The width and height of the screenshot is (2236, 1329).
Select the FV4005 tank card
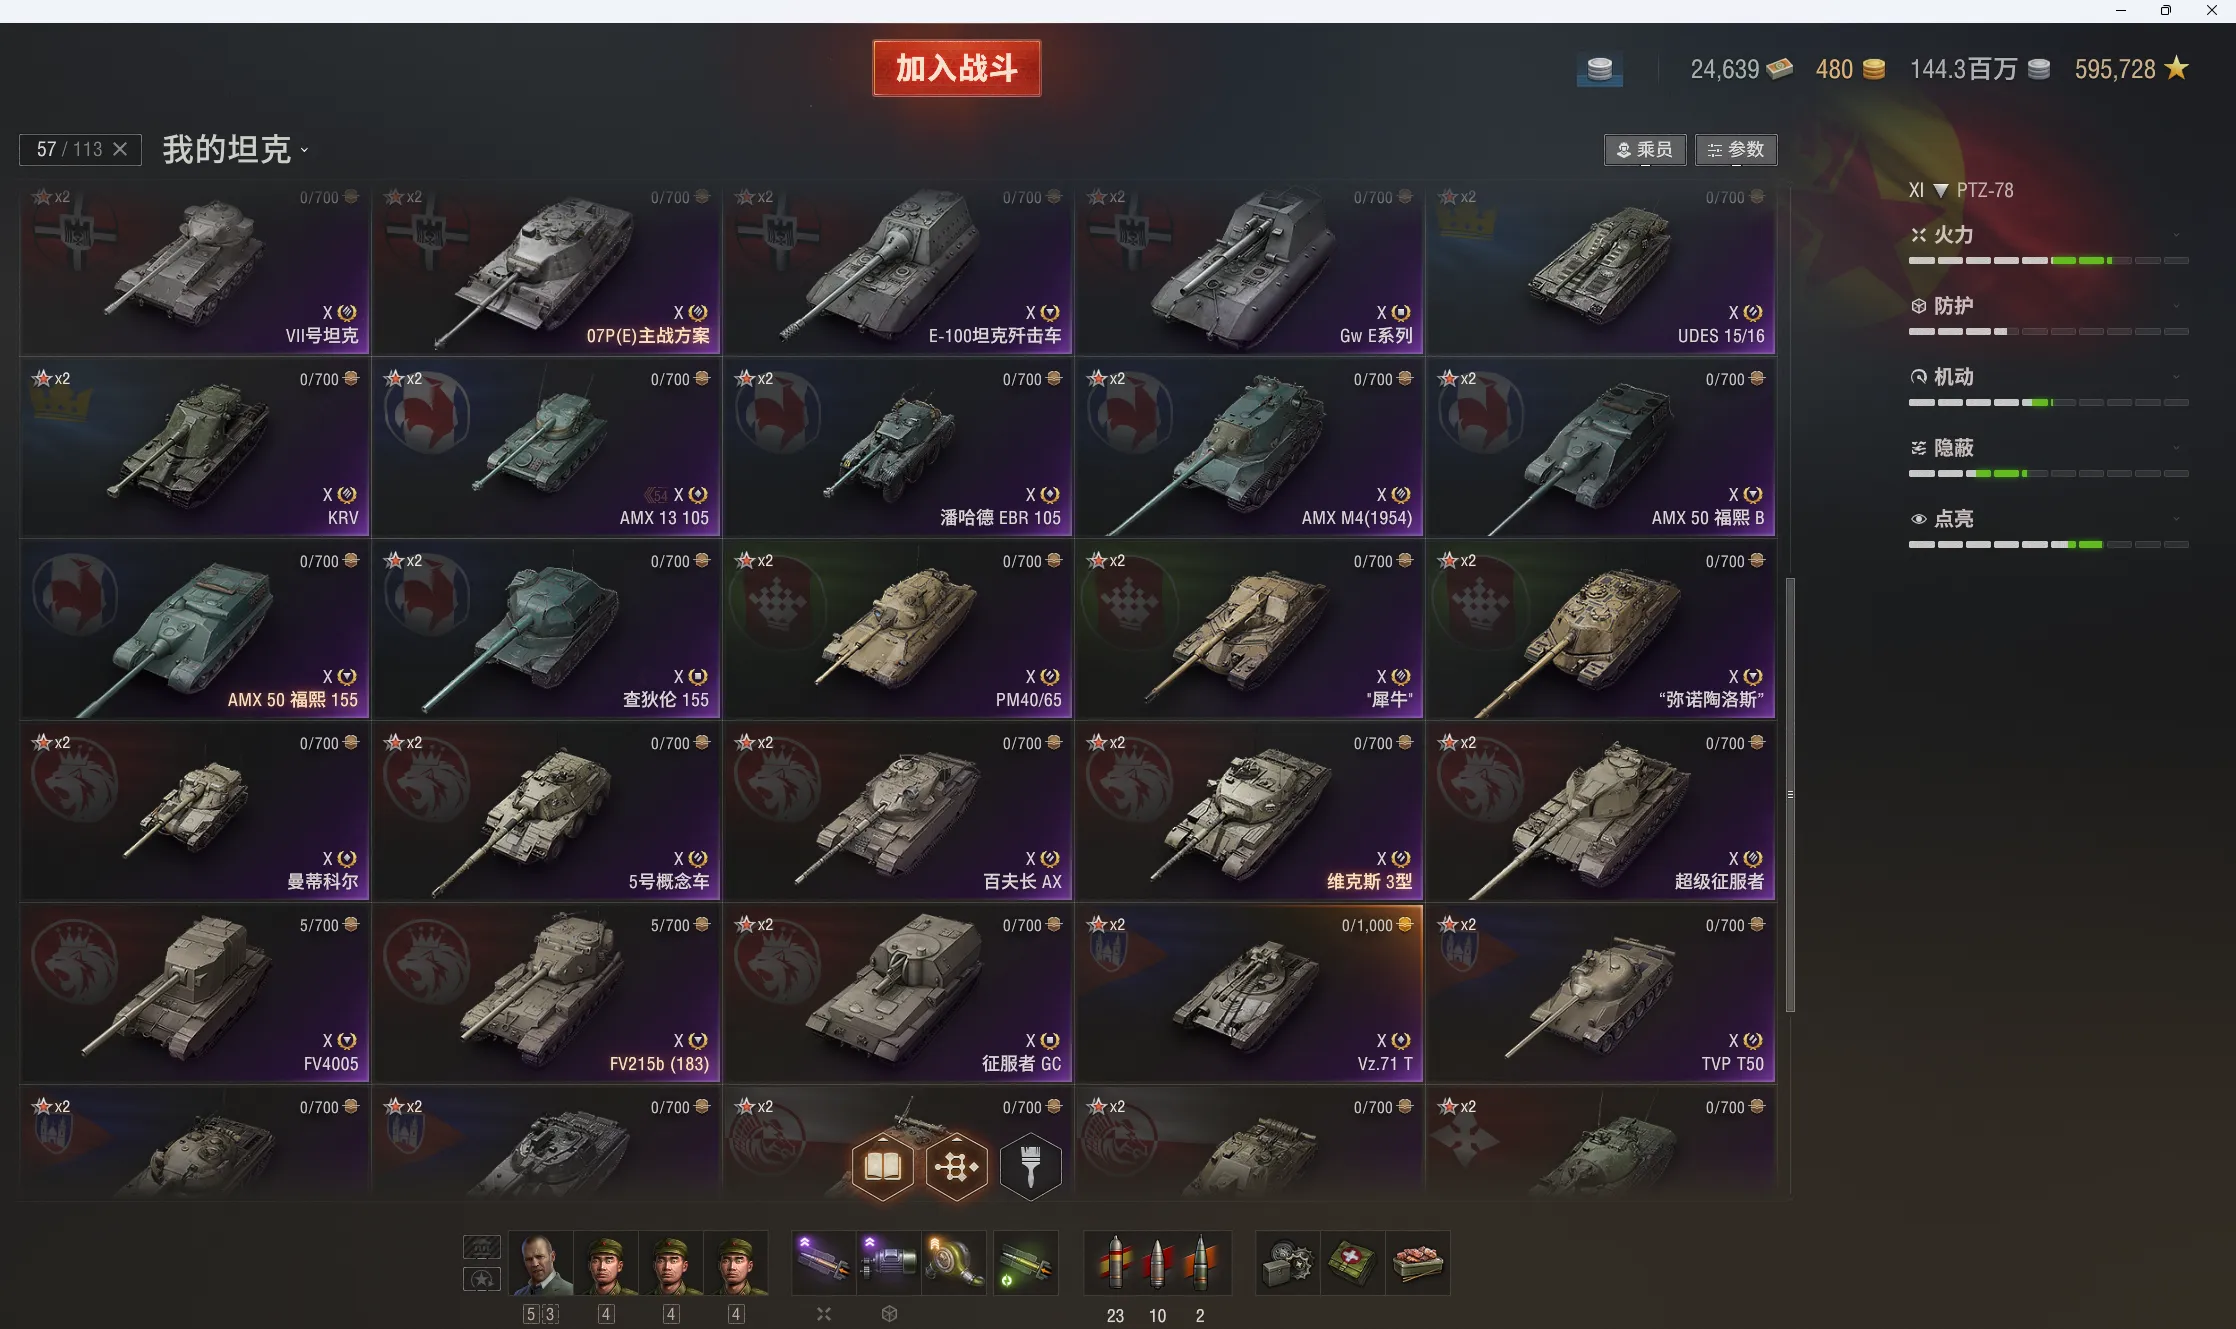195,994
